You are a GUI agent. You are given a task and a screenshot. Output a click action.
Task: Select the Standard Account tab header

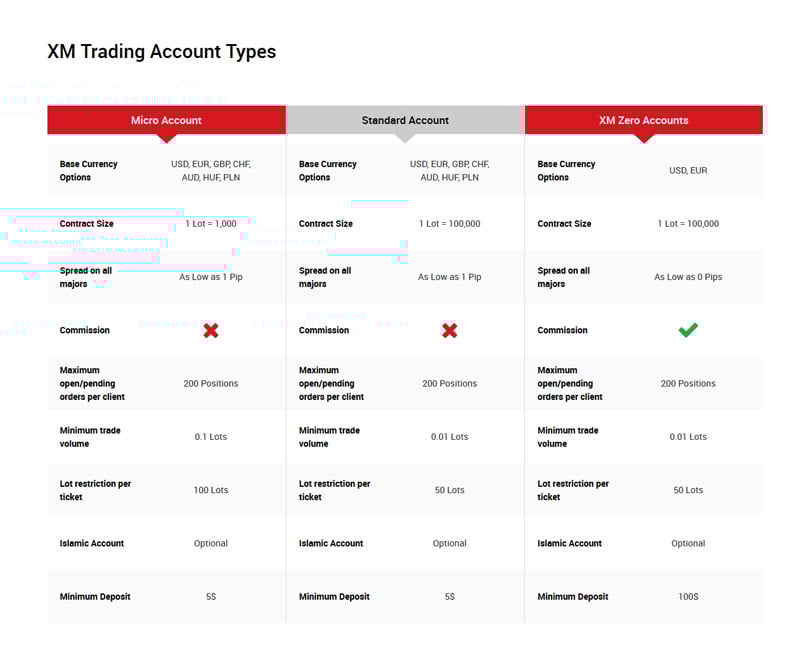[405, 120]
